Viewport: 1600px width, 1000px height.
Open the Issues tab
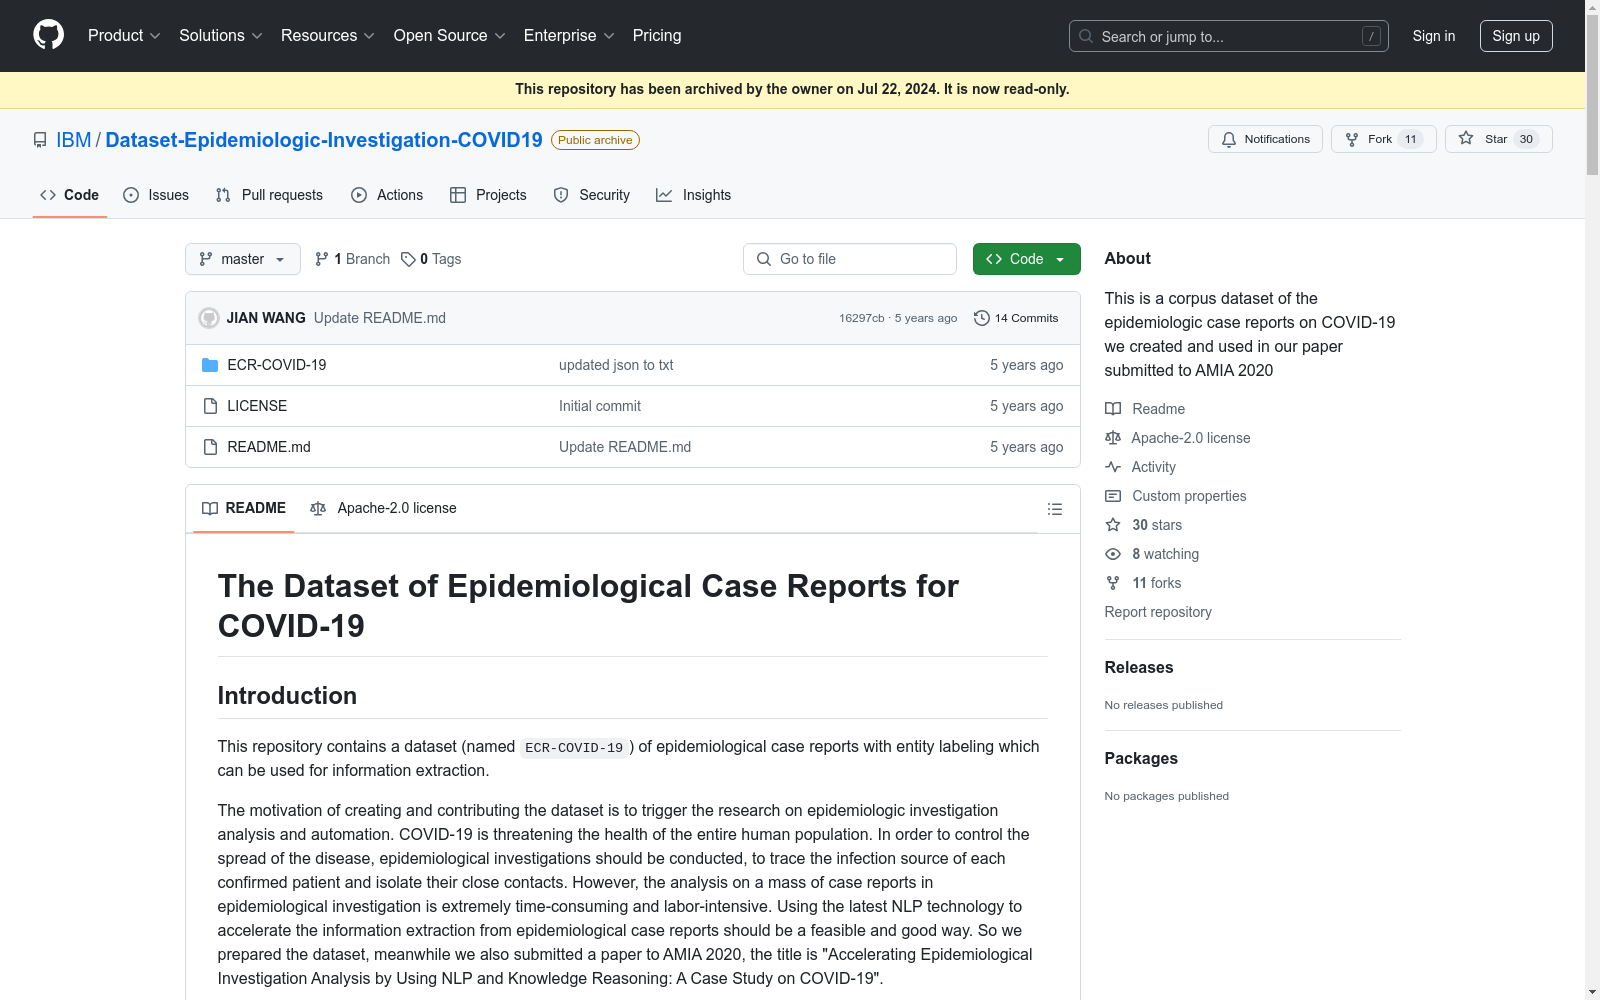[x=156, y=195]
